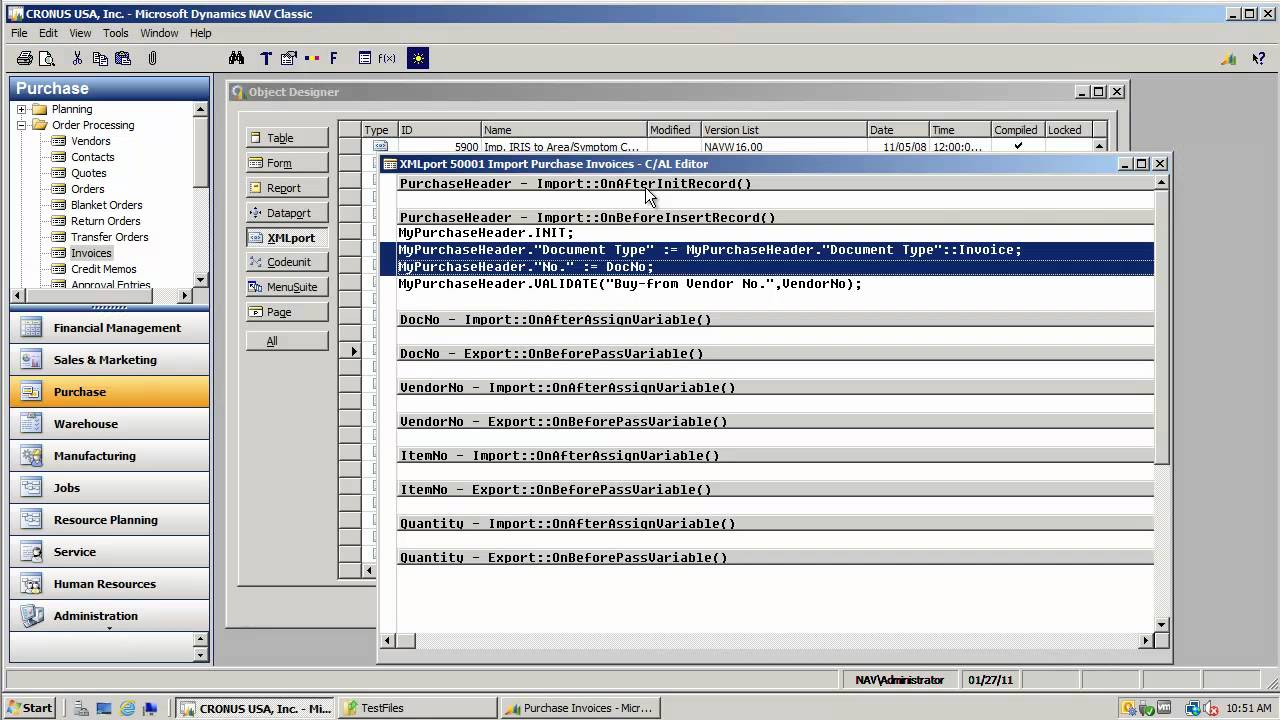Image resolution: width=1280 pixels, height=720 pixels.
Task: Select Codeunit in Object Designer
Action: click(x=287, y=262)
